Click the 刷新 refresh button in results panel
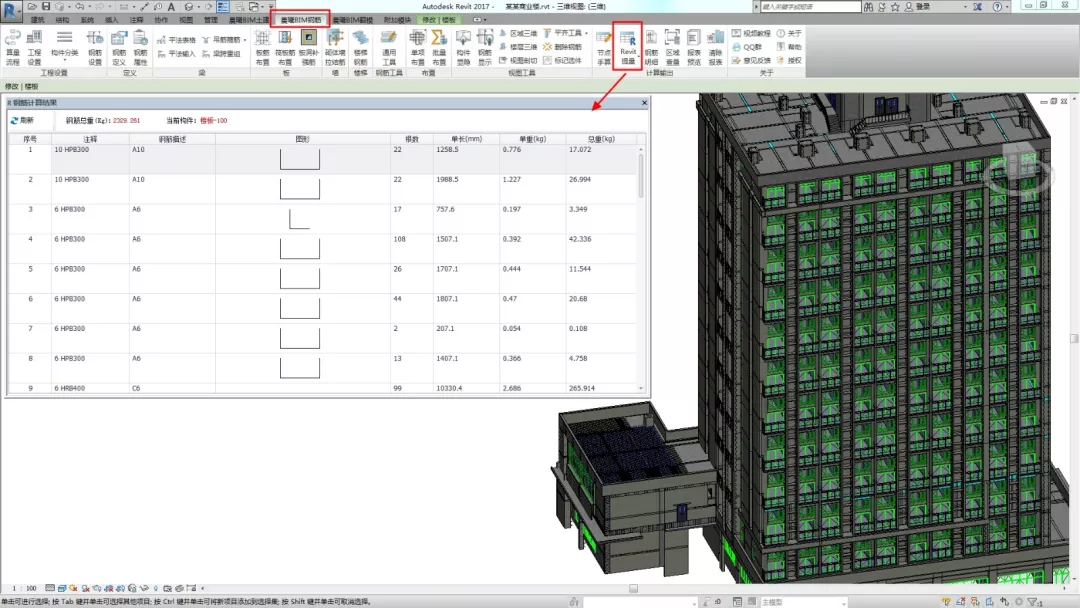Viewport: 1080px width, 608px height. [21, 120]
